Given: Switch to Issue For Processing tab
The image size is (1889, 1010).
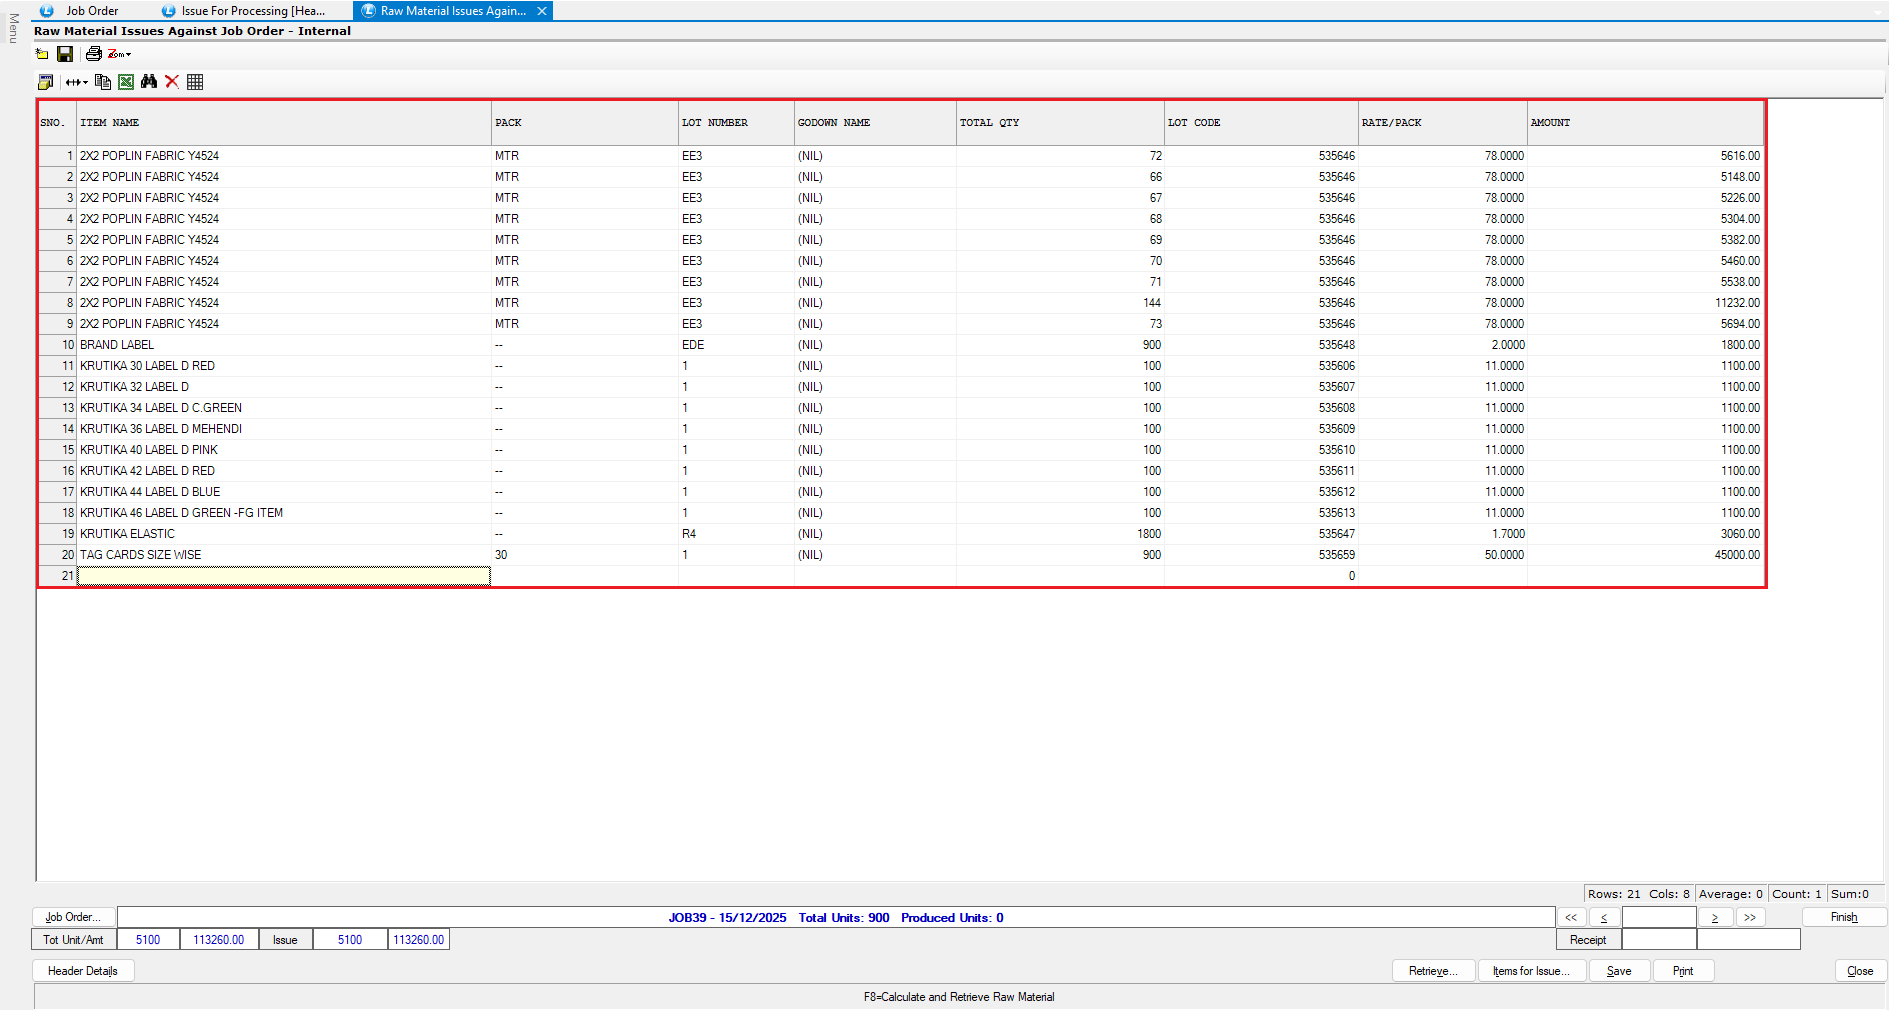Looking at the screenshot, I should pyautogui.click(x=252, y=11).
